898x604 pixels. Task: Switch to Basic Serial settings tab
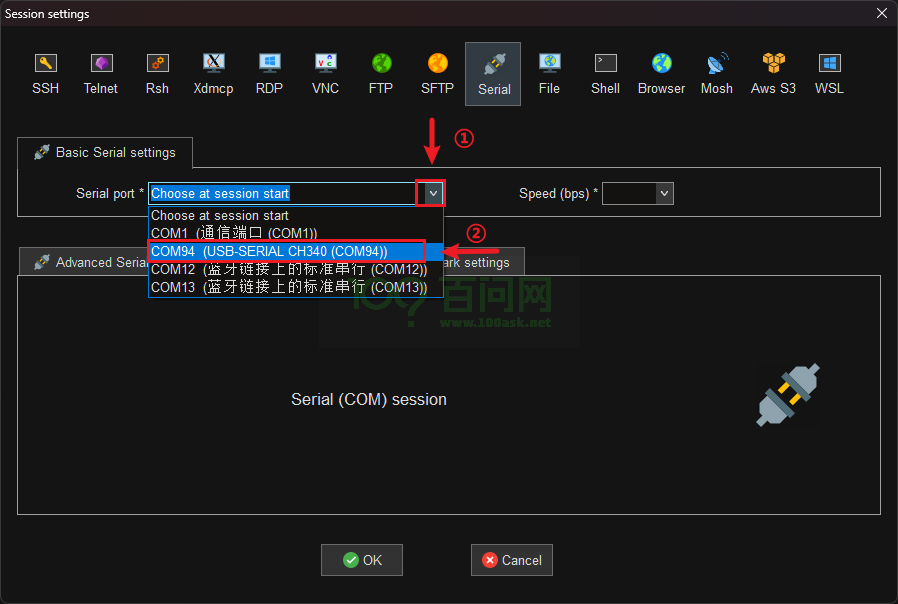coord(105,153)
